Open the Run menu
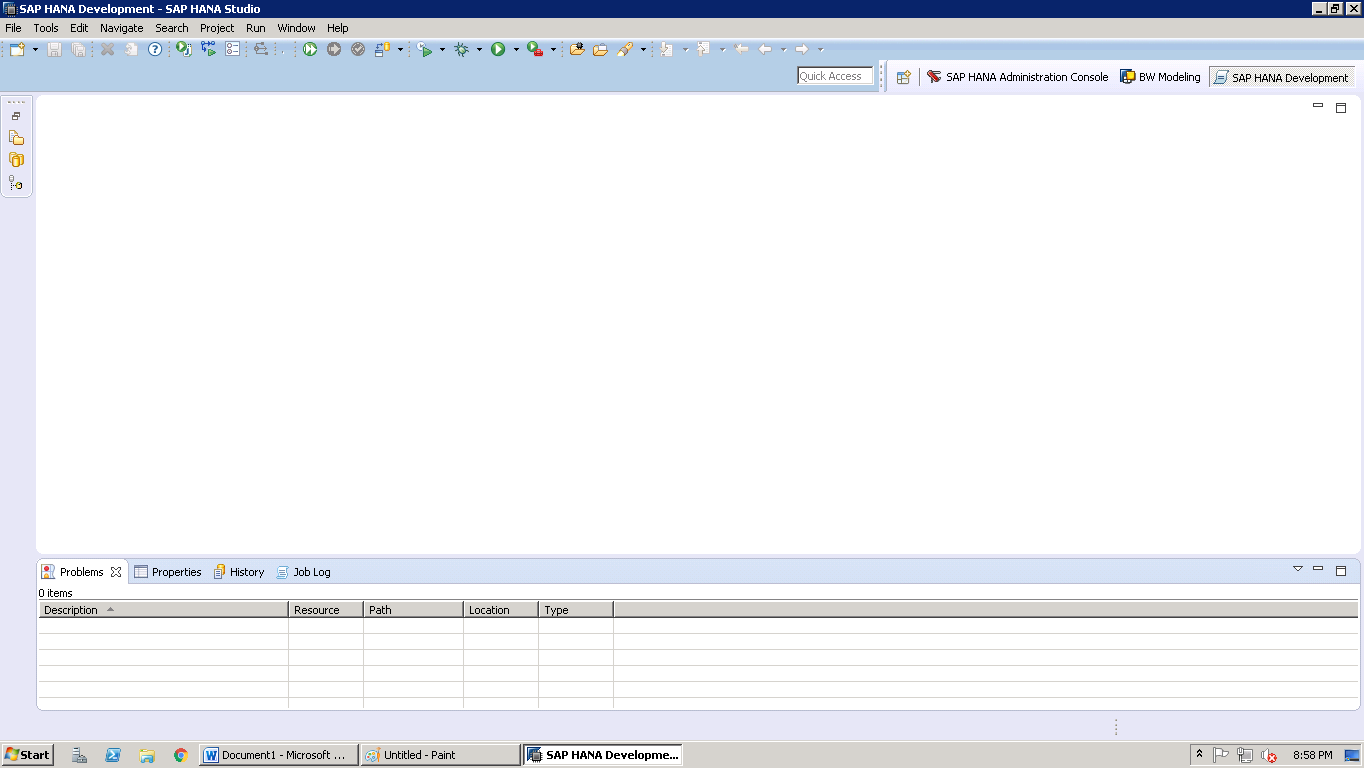The width and height of the screenshot is (1364, 768). point(256,28)
